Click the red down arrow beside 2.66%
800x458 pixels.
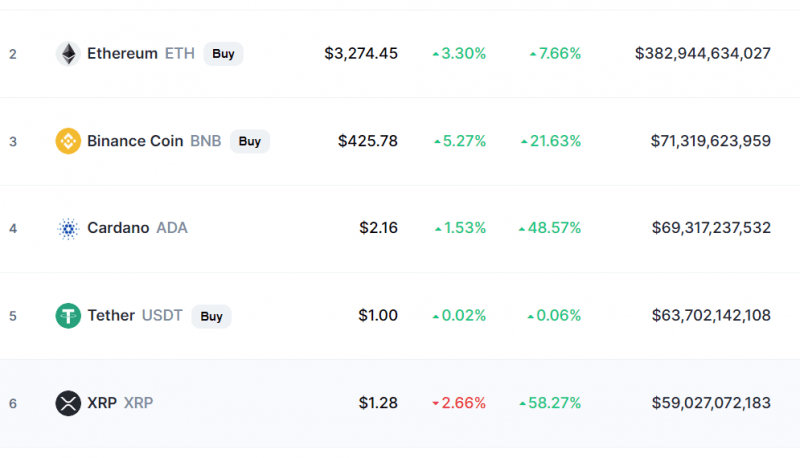(436, 403)
